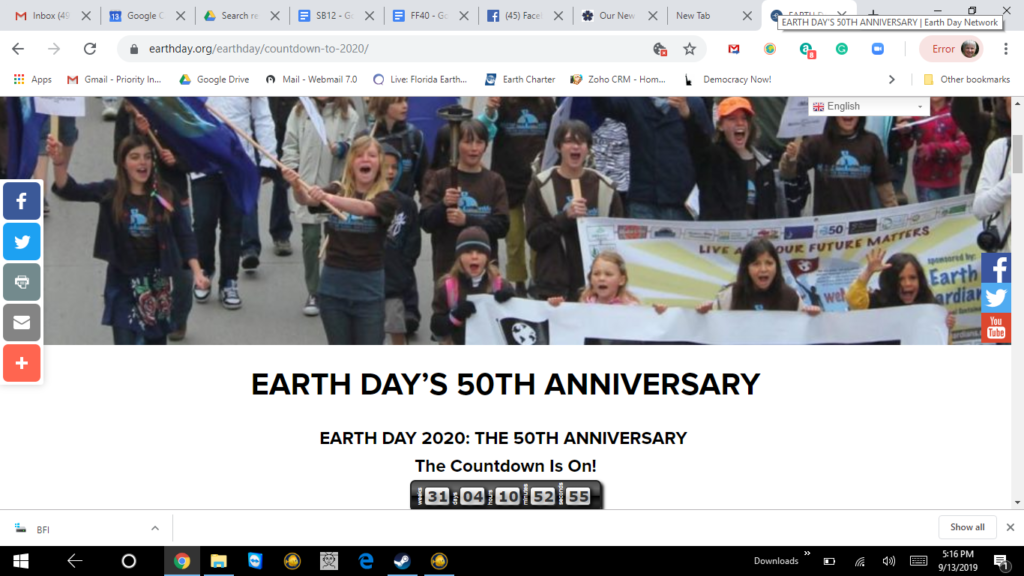1024x576 pixels.
Task: Click the page vertical scrollbar thumb
Action: click(1017, 154)
